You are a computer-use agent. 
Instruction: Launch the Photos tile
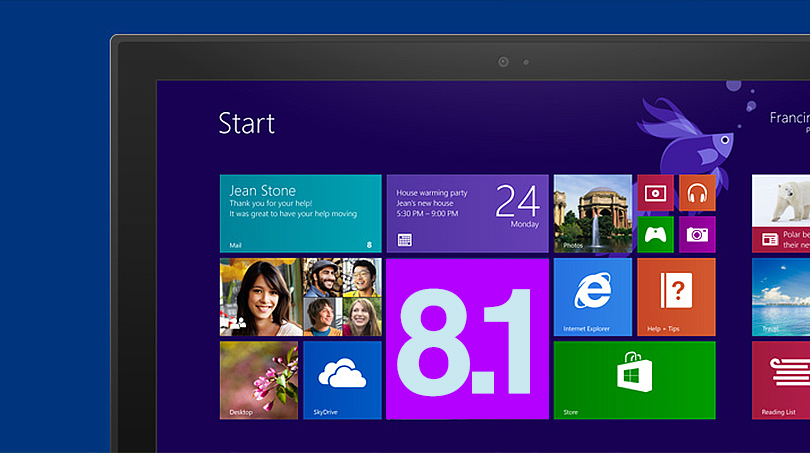tap(592, 213)
